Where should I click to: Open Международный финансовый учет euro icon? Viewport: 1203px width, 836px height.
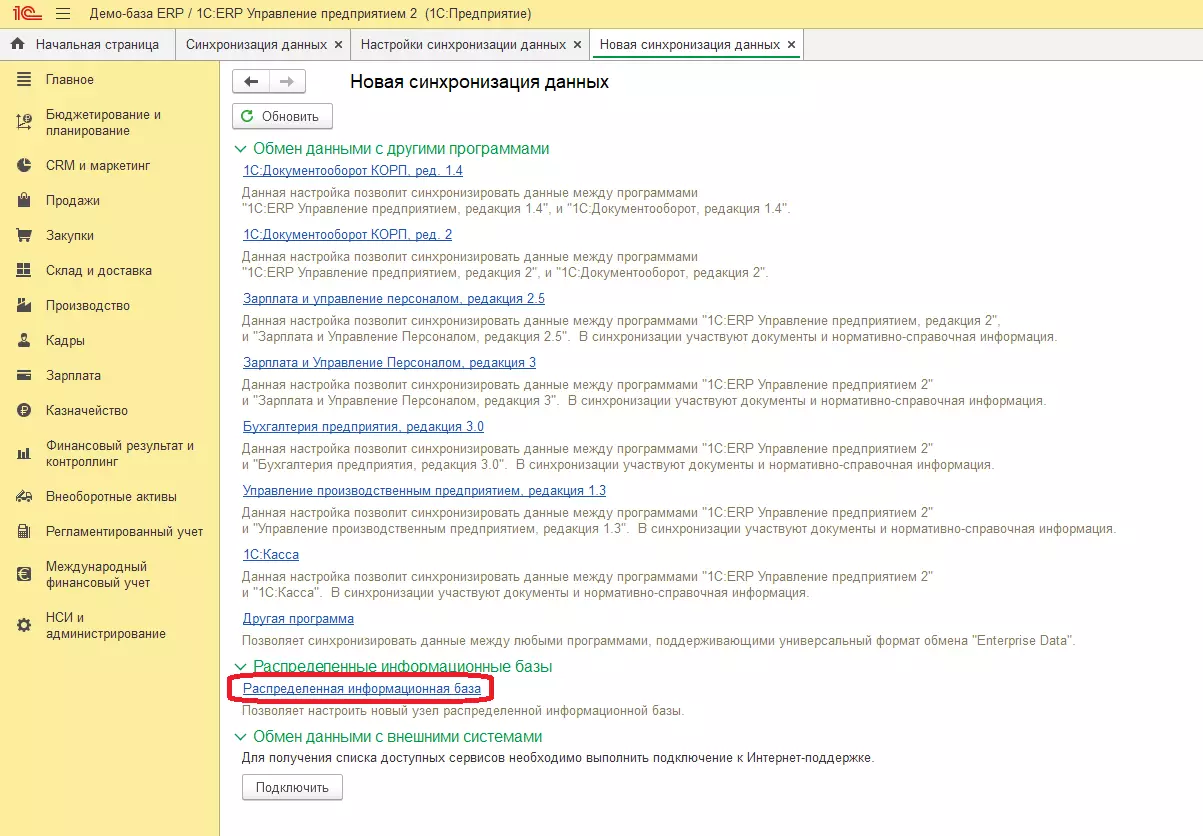(x=24, y=575)
